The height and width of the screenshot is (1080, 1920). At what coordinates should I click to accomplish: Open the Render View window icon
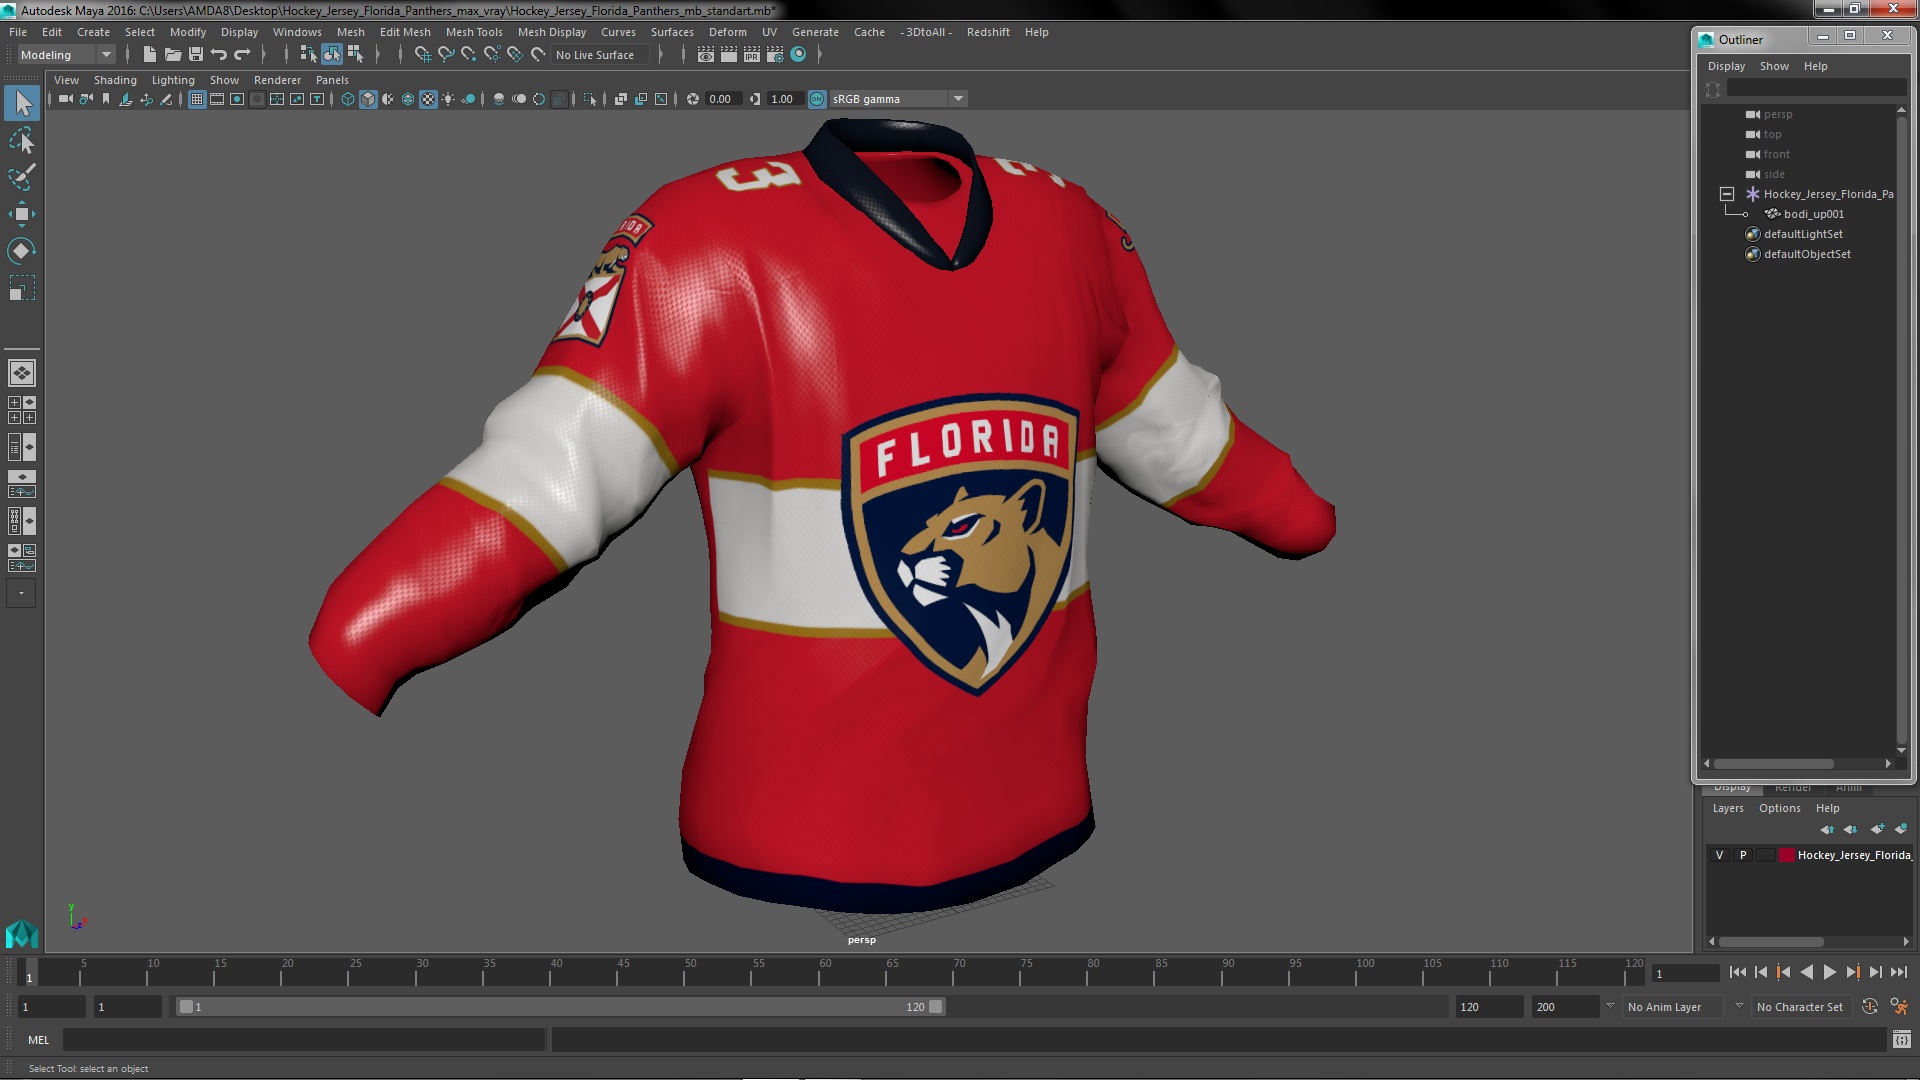706,55
